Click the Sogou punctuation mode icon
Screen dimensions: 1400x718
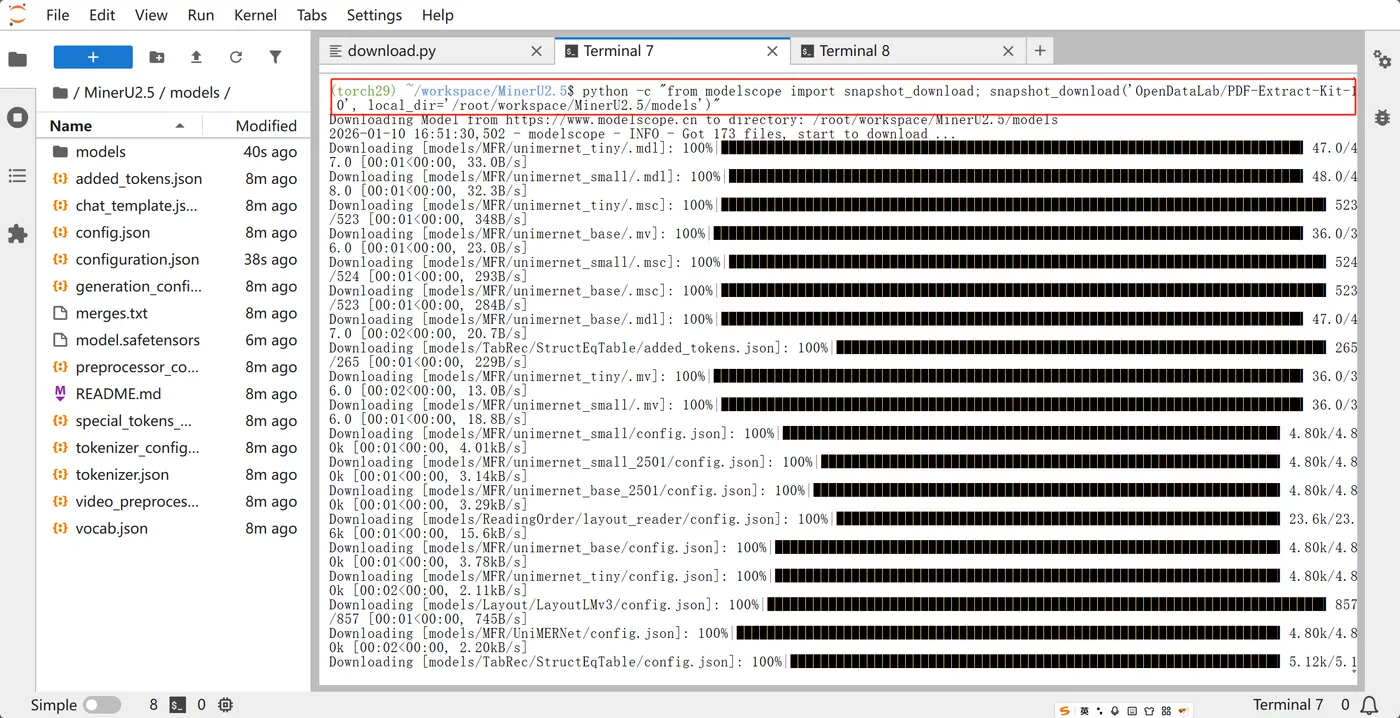click(x=1101, y=710)
